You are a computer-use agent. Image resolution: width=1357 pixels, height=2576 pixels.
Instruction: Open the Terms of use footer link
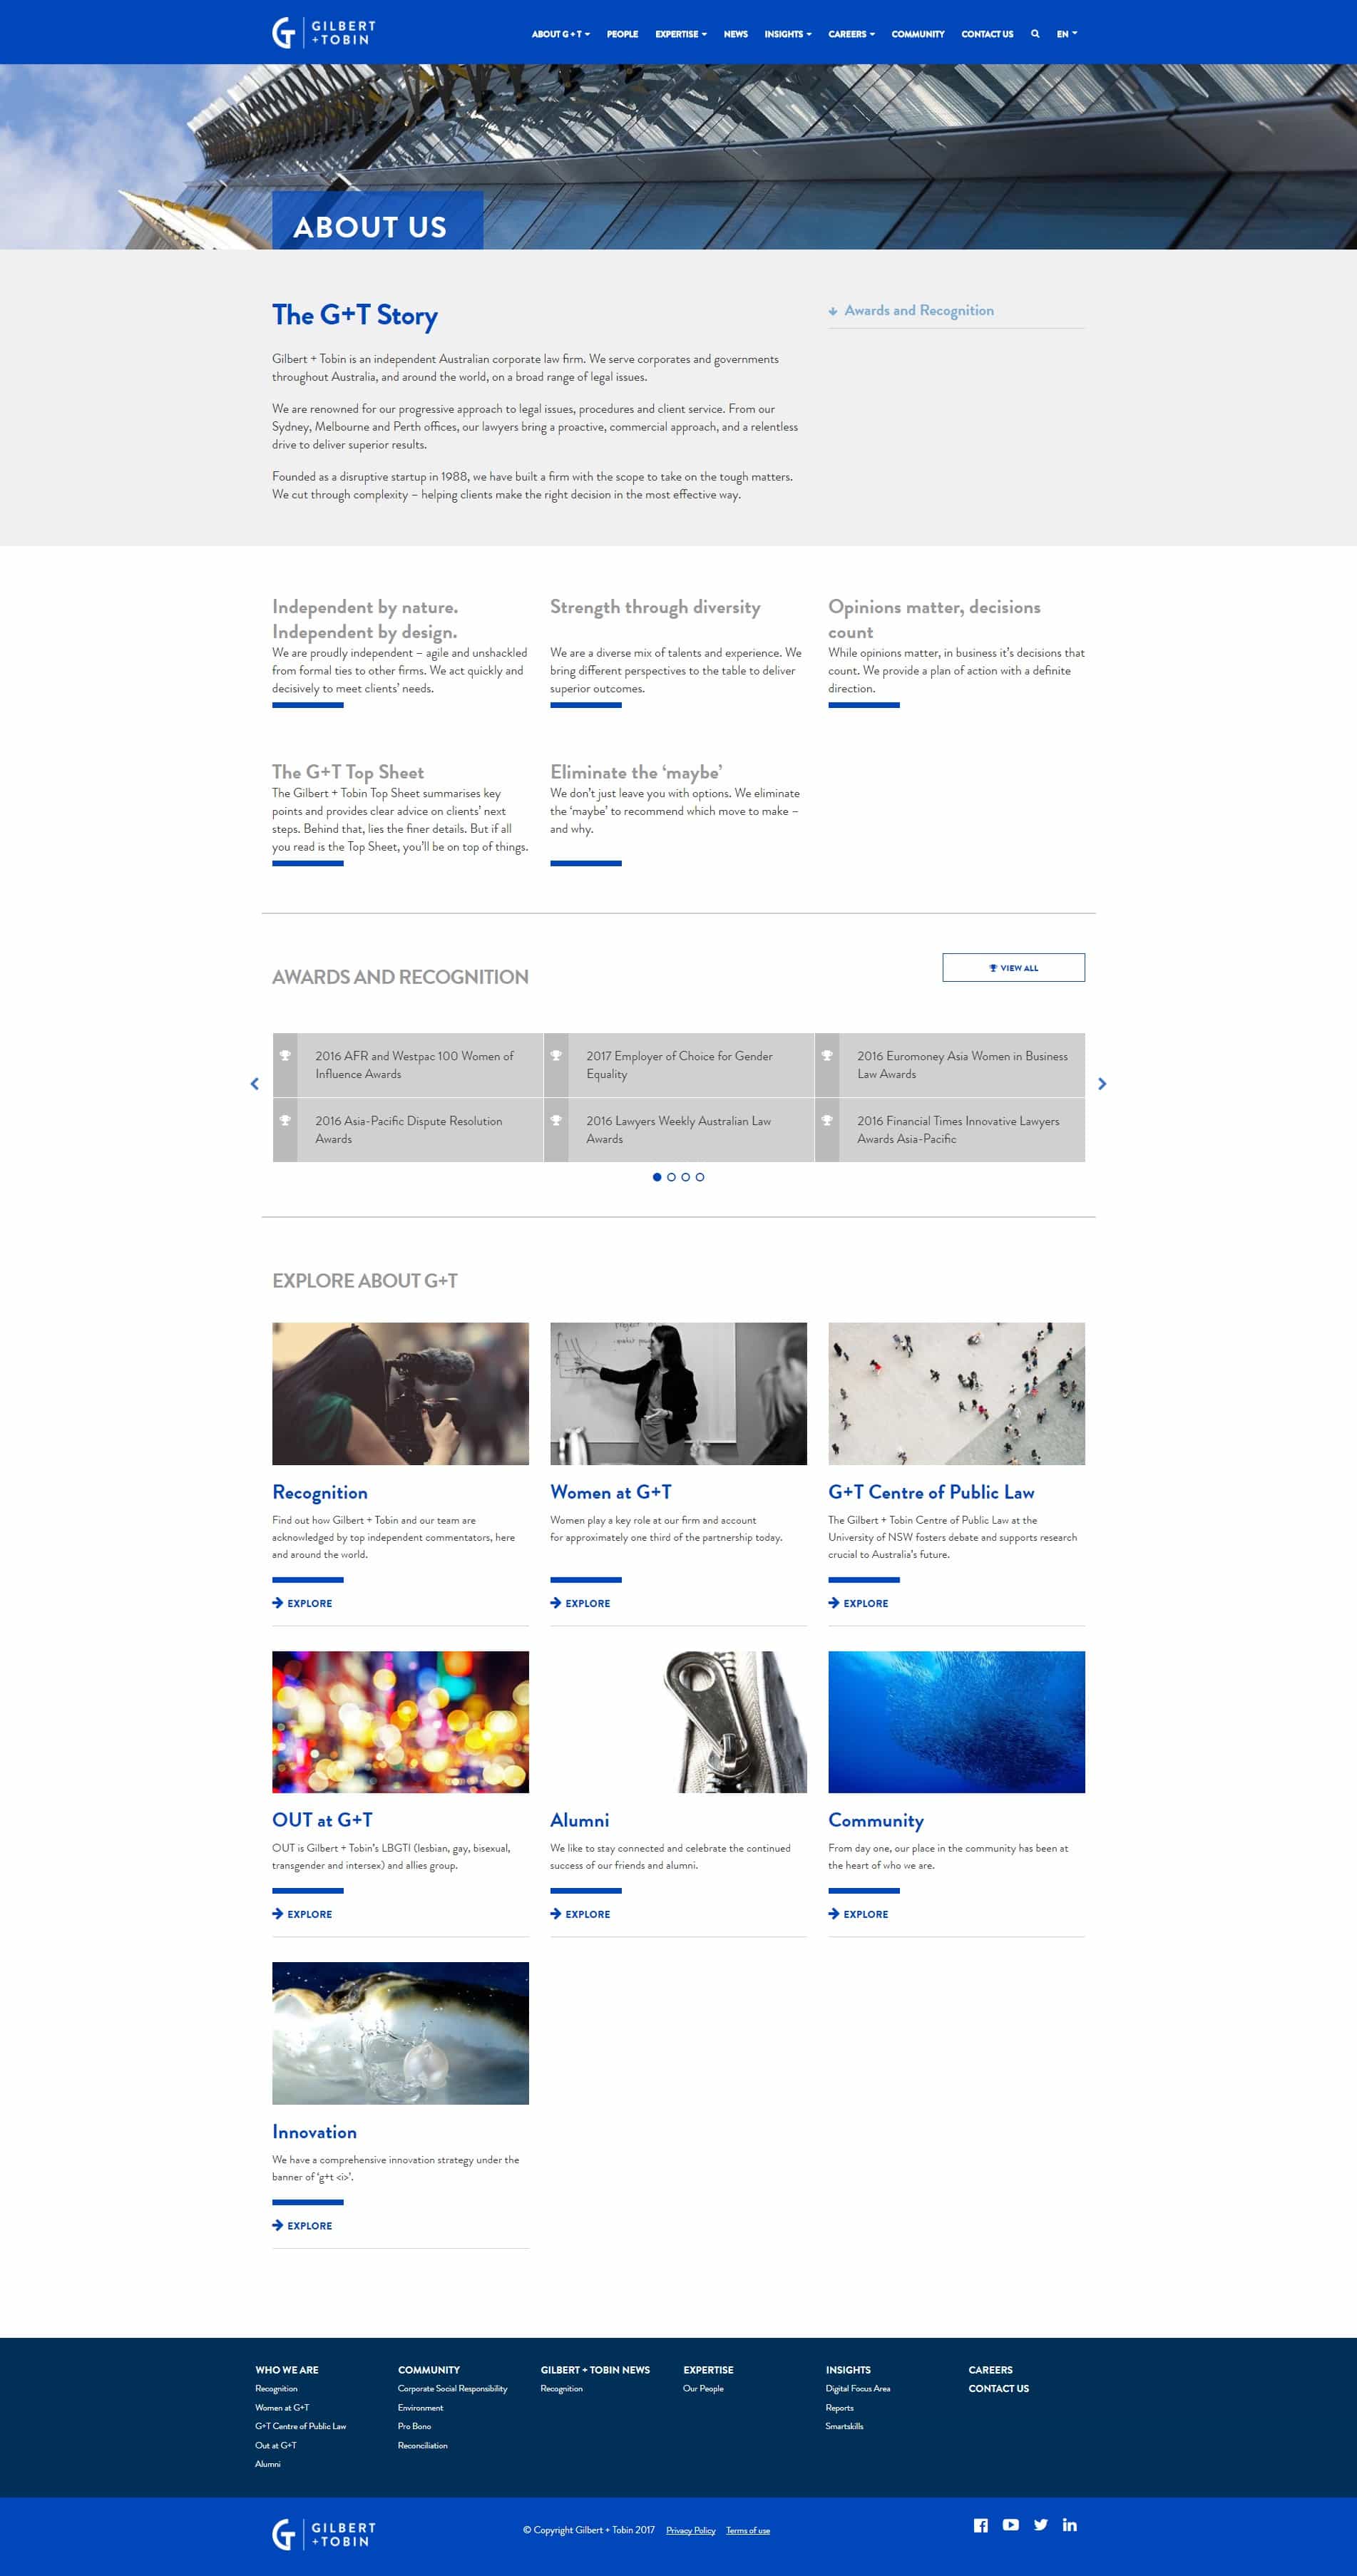point(748,2530)
